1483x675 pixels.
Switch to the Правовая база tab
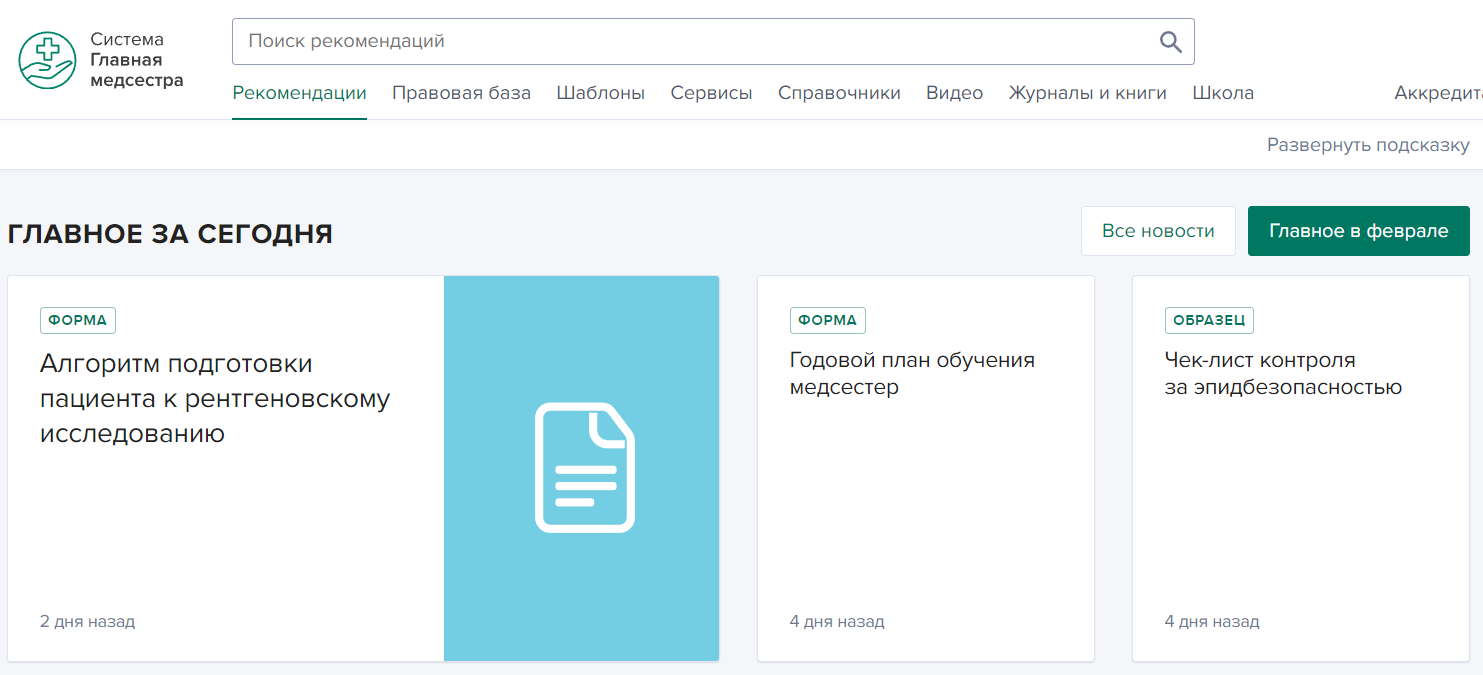461,93
